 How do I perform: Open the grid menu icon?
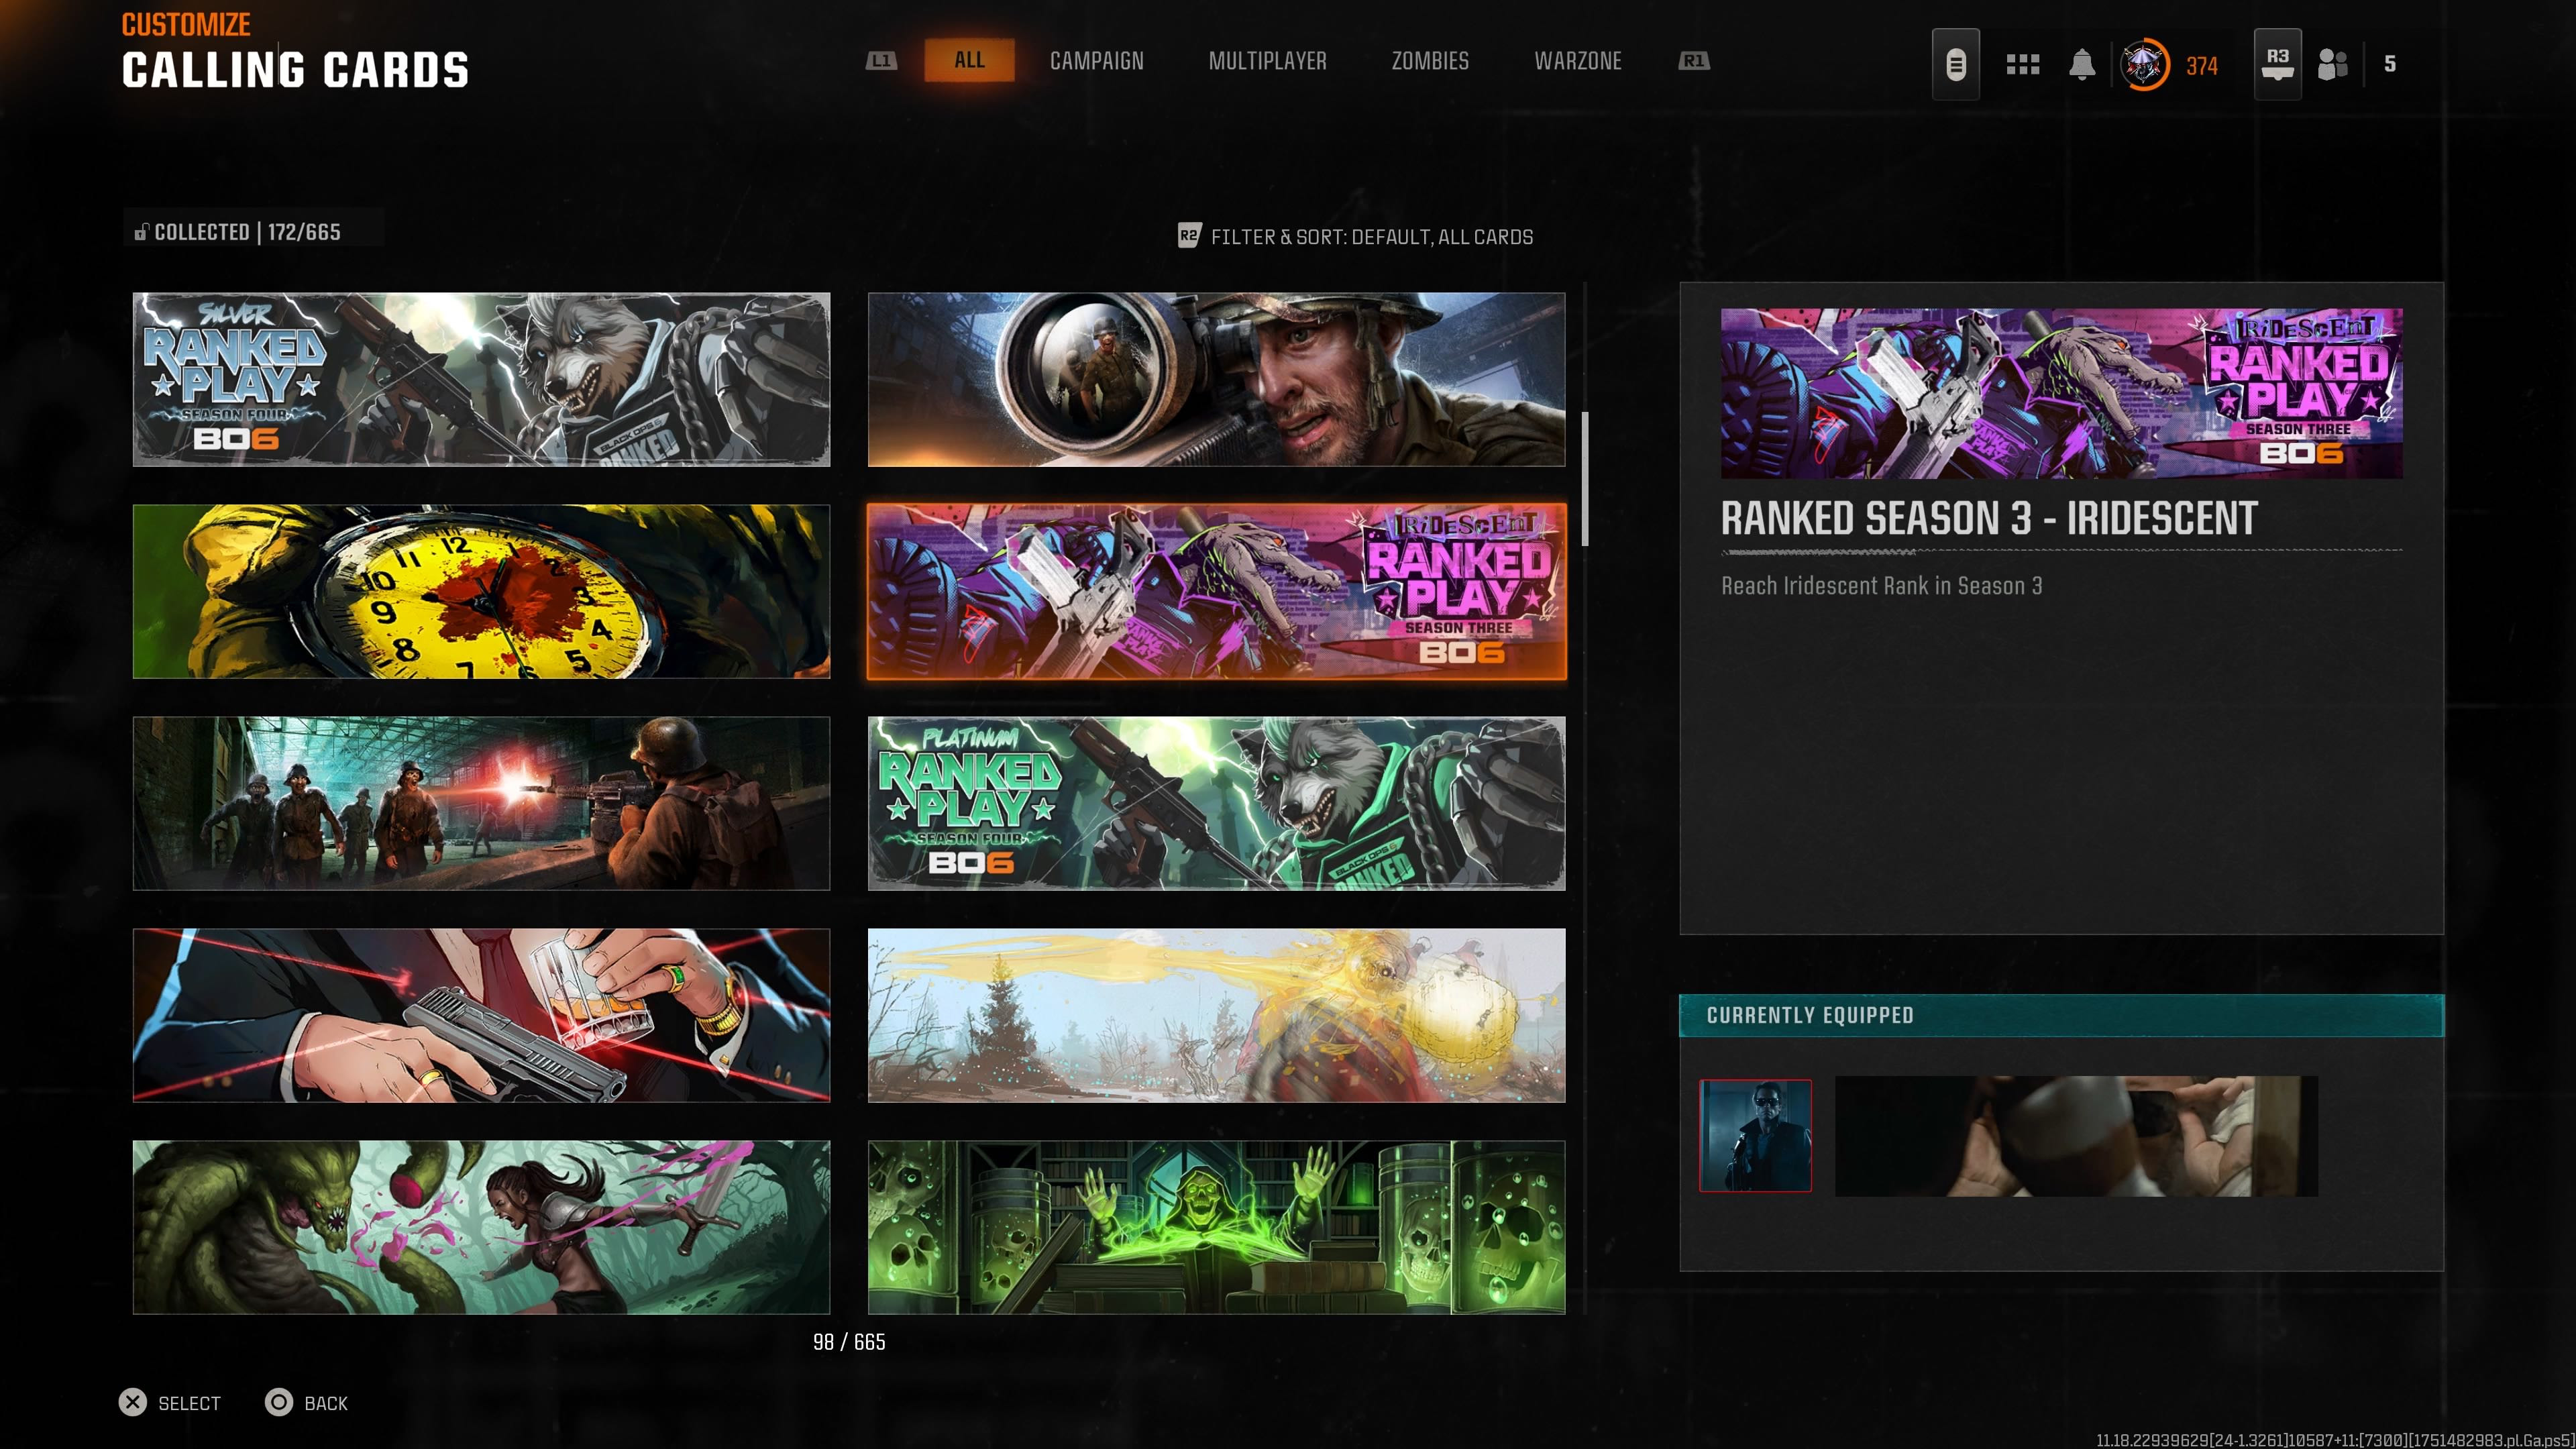point(2022,65)
